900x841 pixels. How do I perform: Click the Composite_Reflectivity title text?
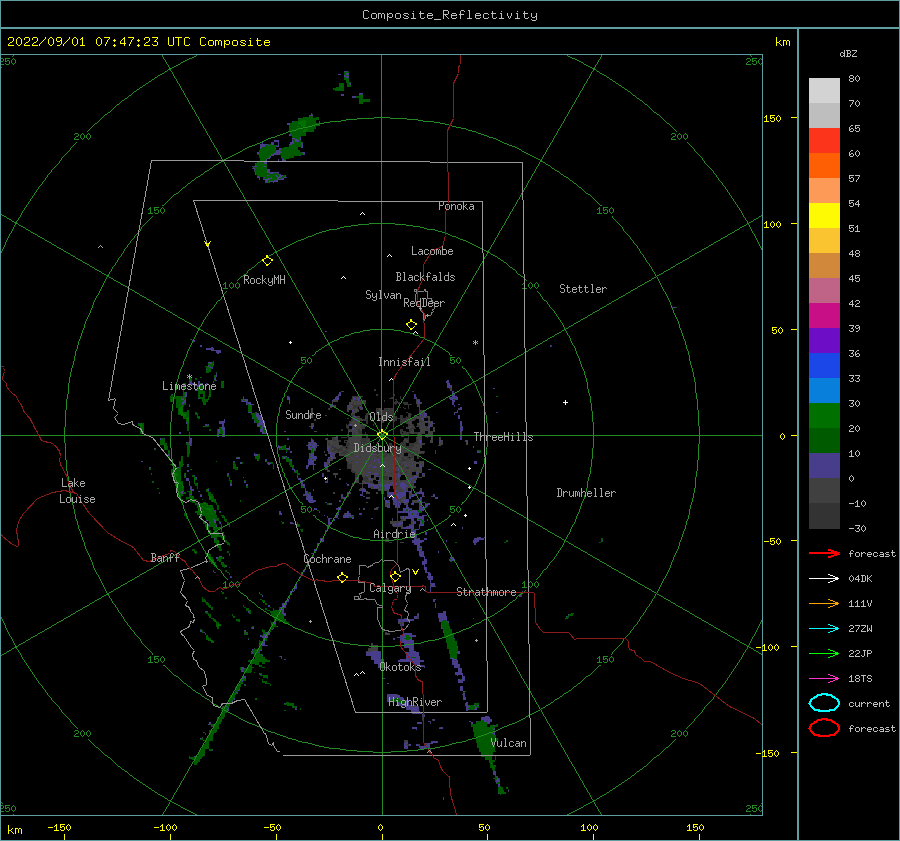(450, 15)
